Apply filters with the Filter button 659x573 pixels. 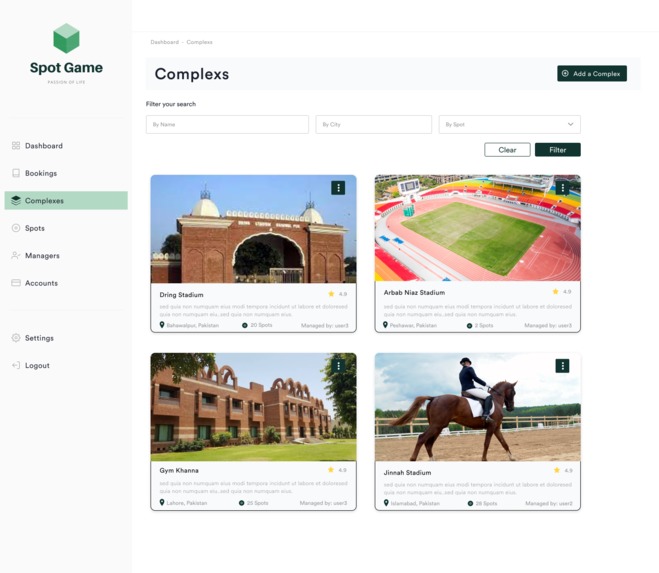pyautogui.click(x=558, y=150)
